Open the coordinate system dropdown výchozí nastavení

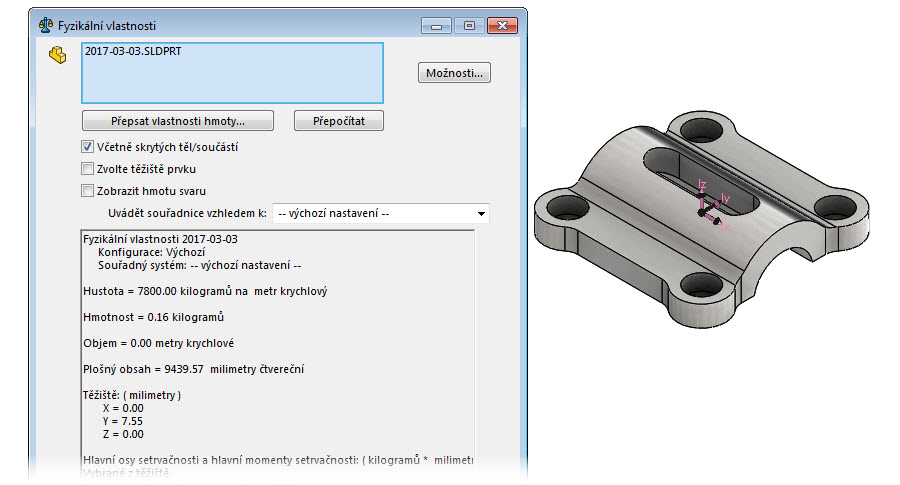pyautogui.click(x=381, y=214)
